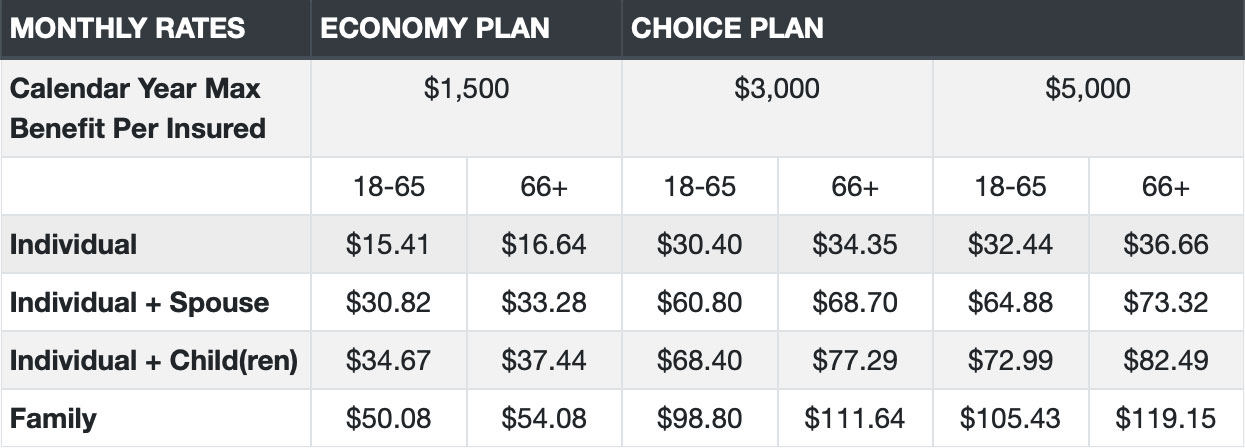Select the Individual + Child(ren) row label

(x=154, y=360)
